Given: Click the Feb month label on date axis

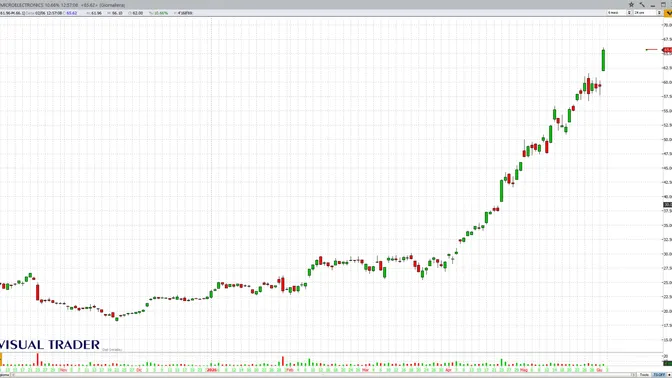Looking at the screenshot, I should 290,370.
